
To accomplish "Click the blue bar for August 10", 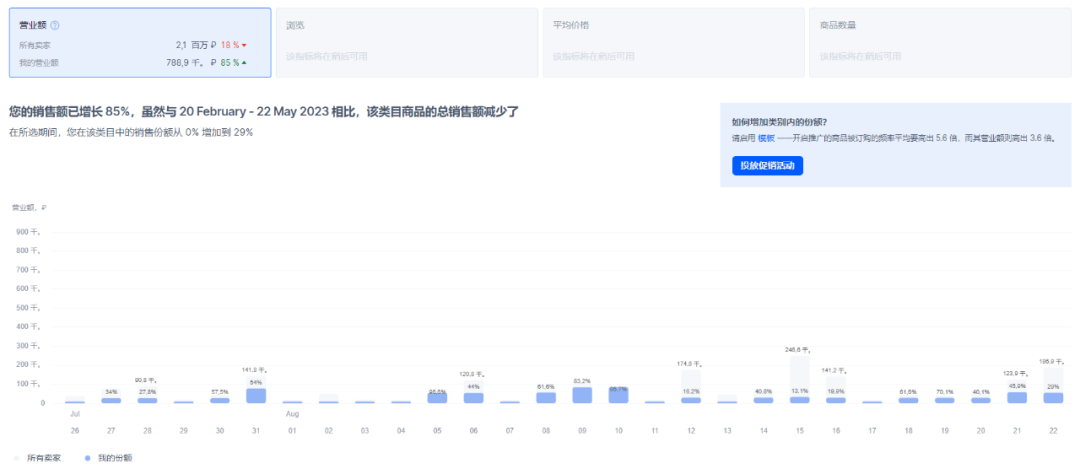I will 619,395.
